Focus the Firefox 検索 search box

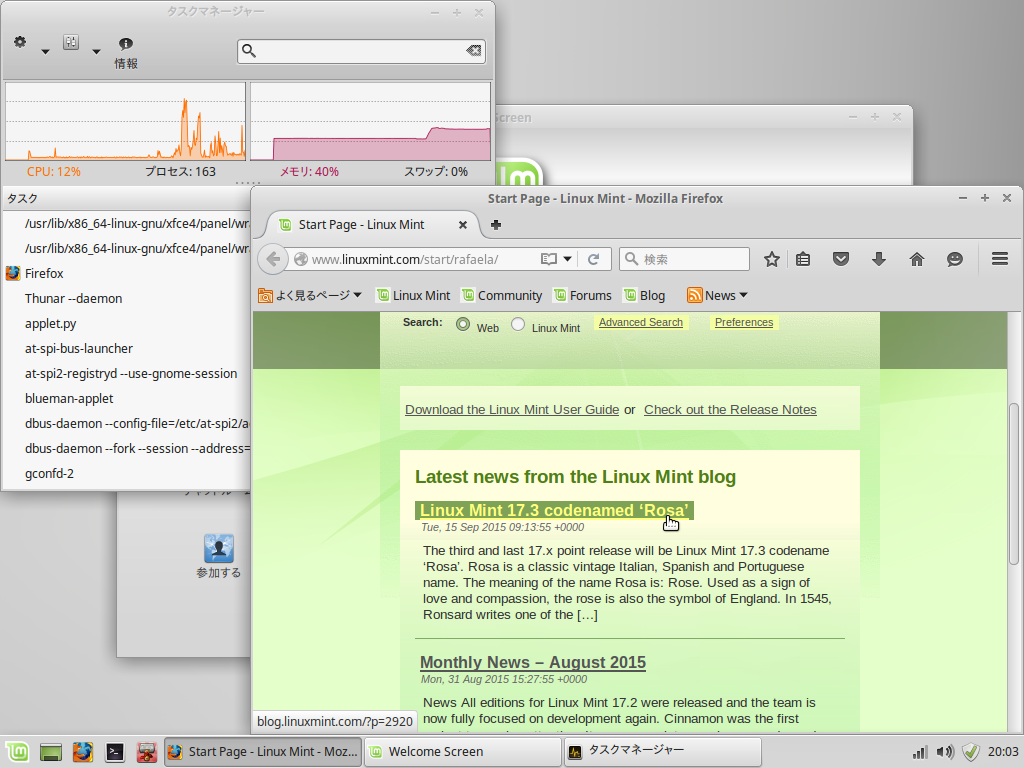point(684,259)
